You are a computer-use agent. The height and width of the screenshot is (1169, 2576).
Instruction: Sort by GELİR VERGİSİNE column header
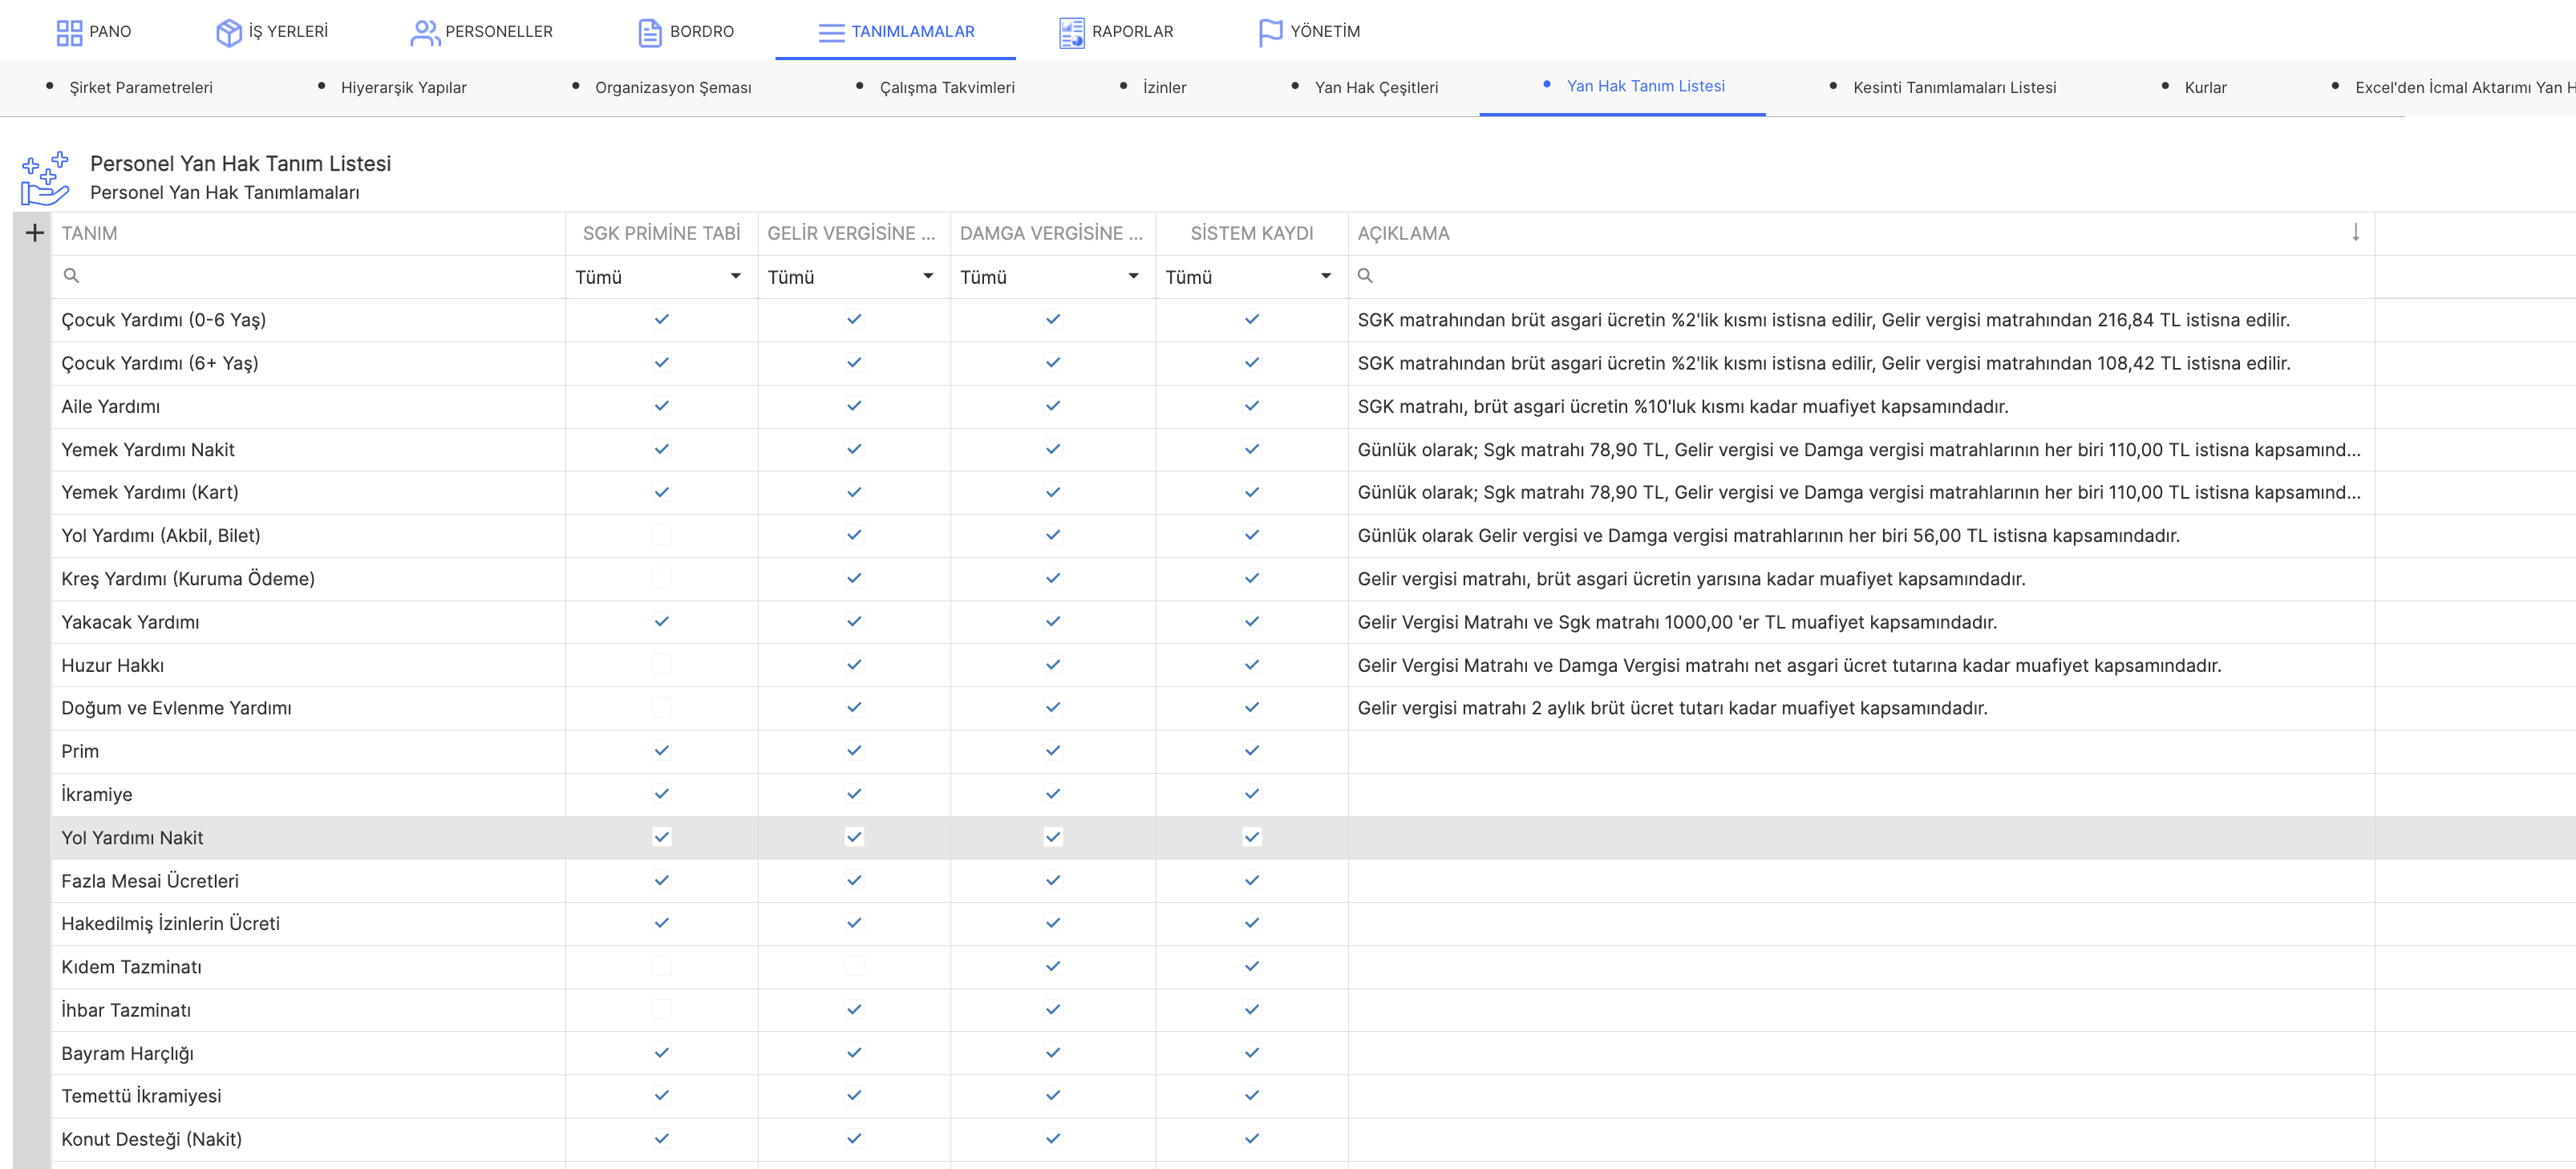coord(853,233)
